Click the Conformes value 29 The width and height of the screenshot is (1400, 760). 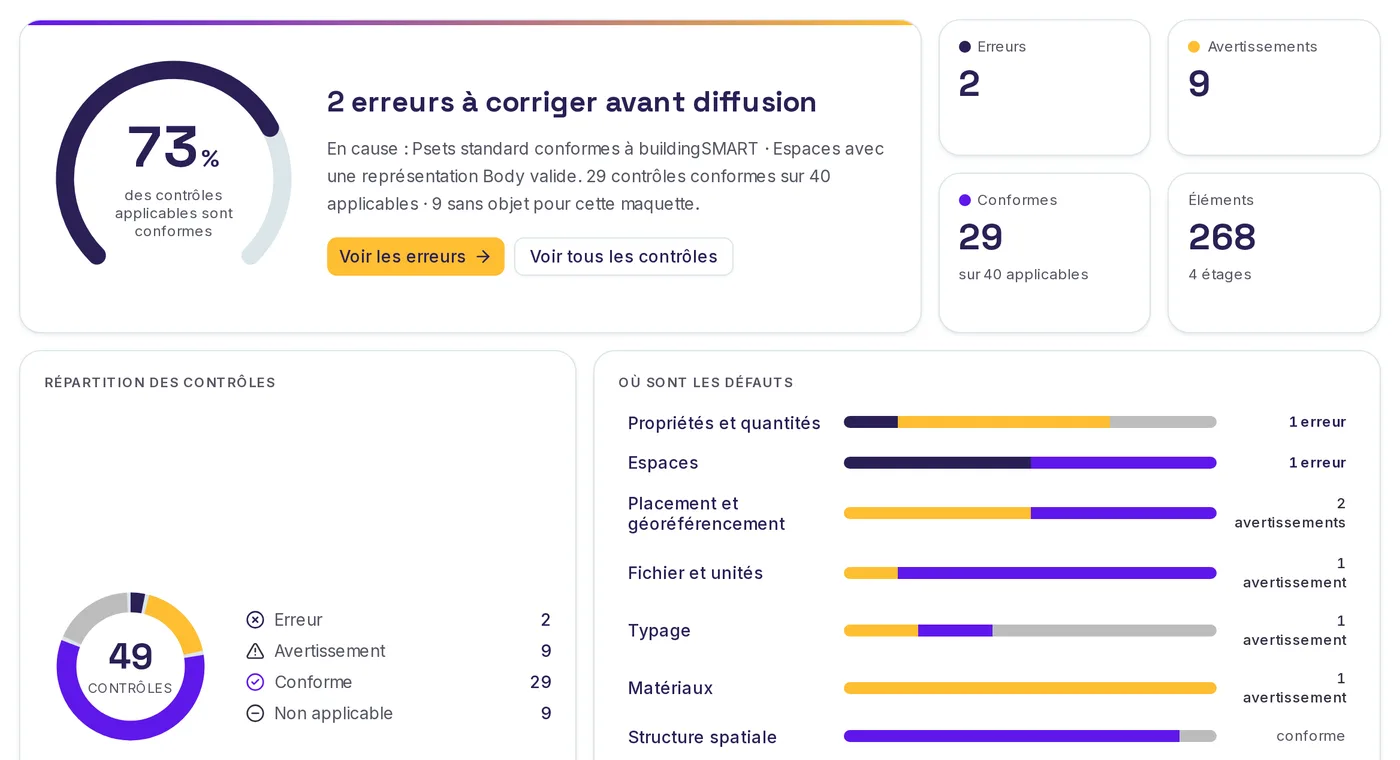(x=981, y=237)
